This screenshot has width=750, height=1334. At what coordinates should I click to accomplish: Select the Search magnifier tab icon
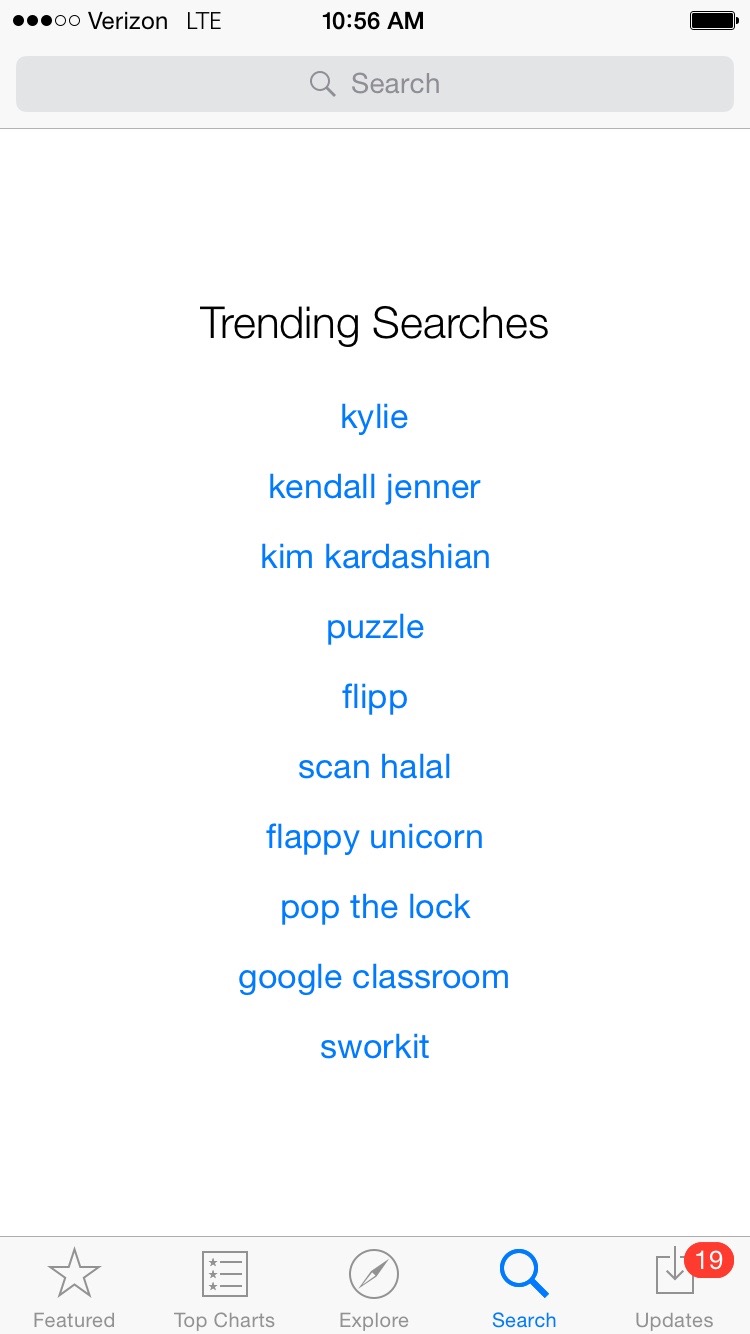[523, 1274]
